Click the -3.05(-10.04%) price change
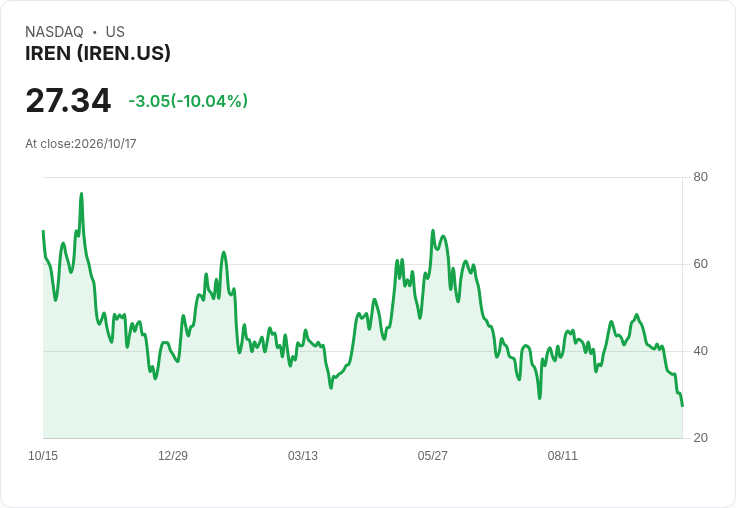The width and height of the screenshot is (736, 508). [188, 101]
